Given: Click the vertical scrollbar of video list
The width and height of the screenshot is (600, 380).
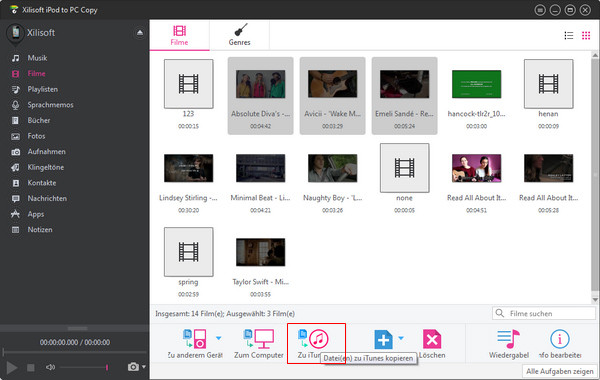Looking at the screenshot, I should [x=595, y=174].
